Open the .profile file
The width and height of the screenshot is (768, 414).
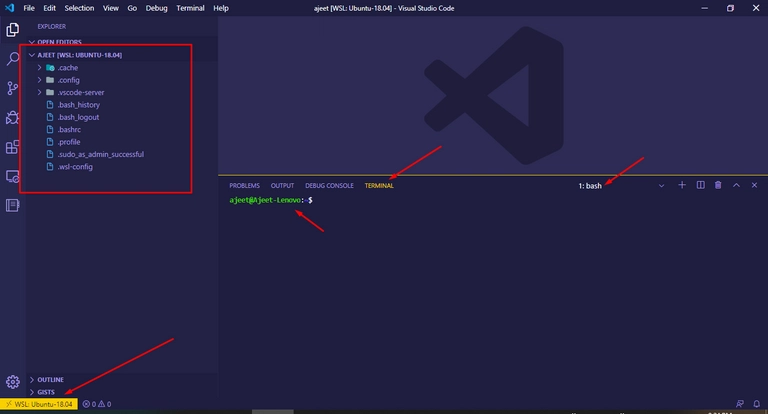(69, 142)
